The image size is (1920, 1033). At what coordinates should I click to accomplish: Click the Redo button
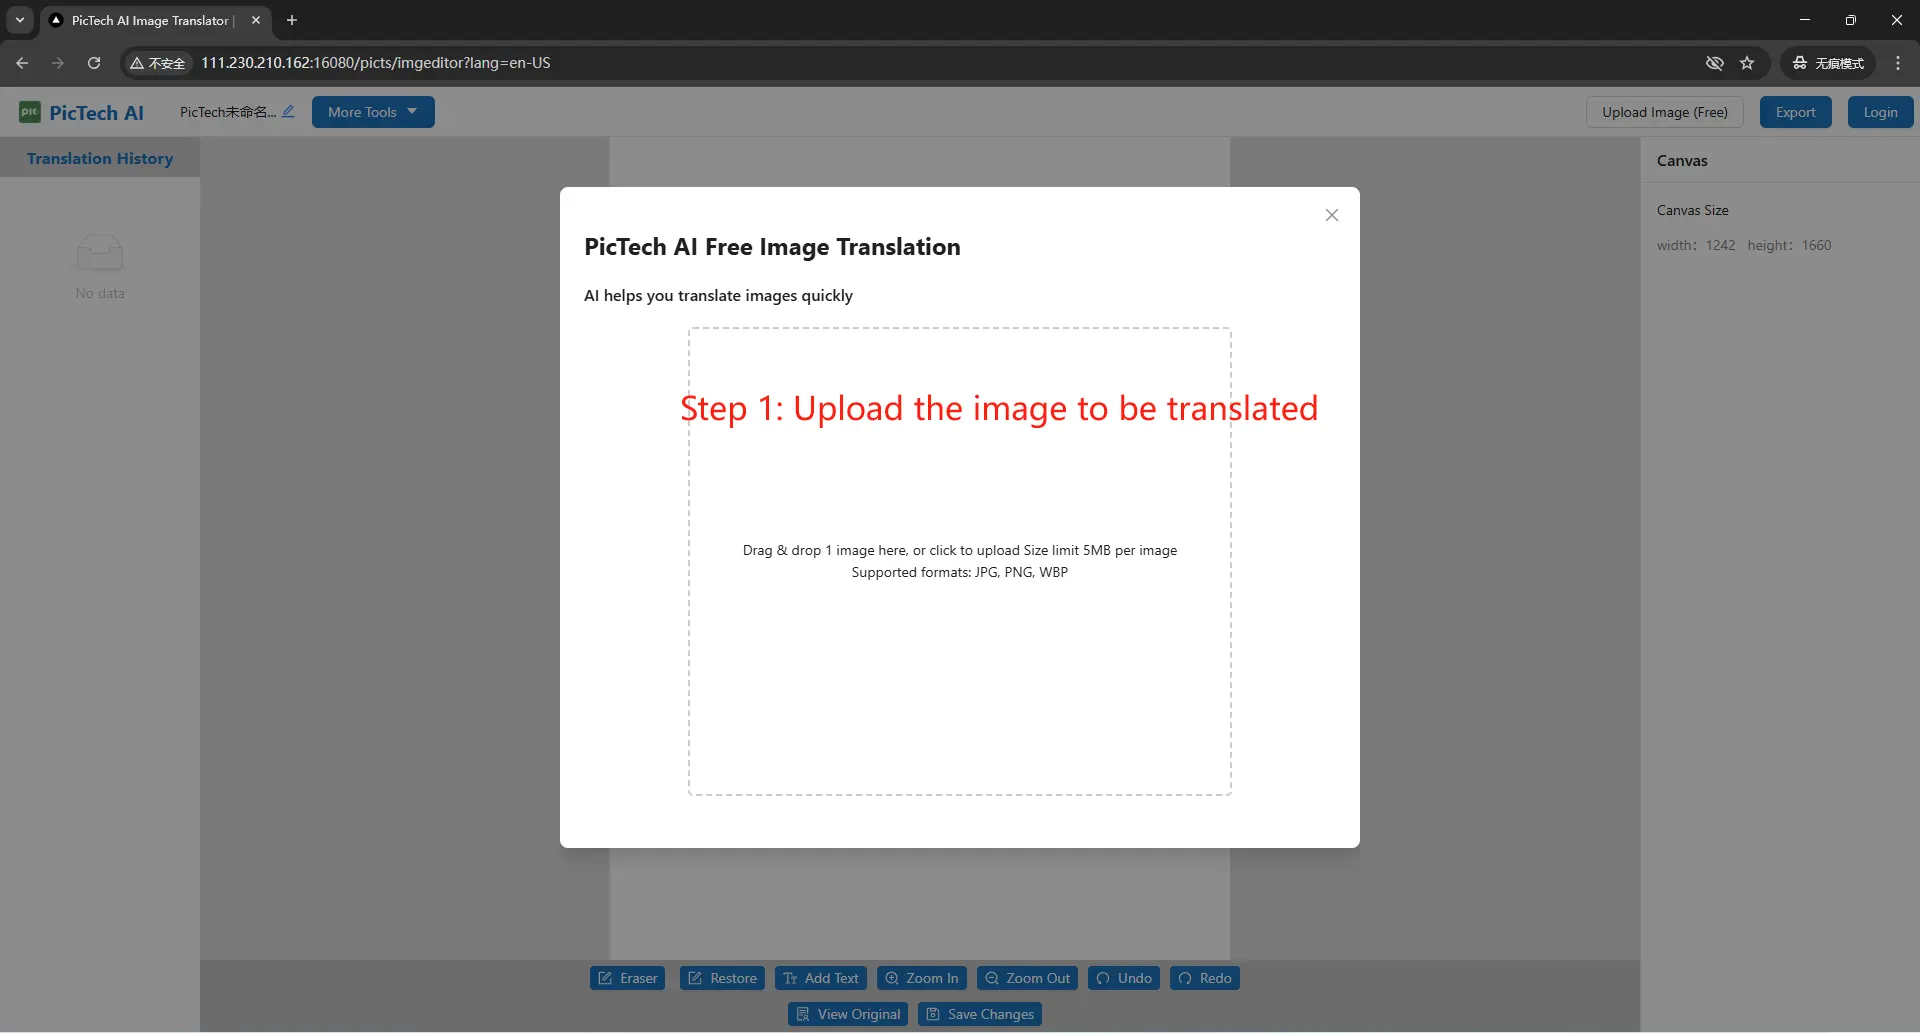(x=1205, y=978)
